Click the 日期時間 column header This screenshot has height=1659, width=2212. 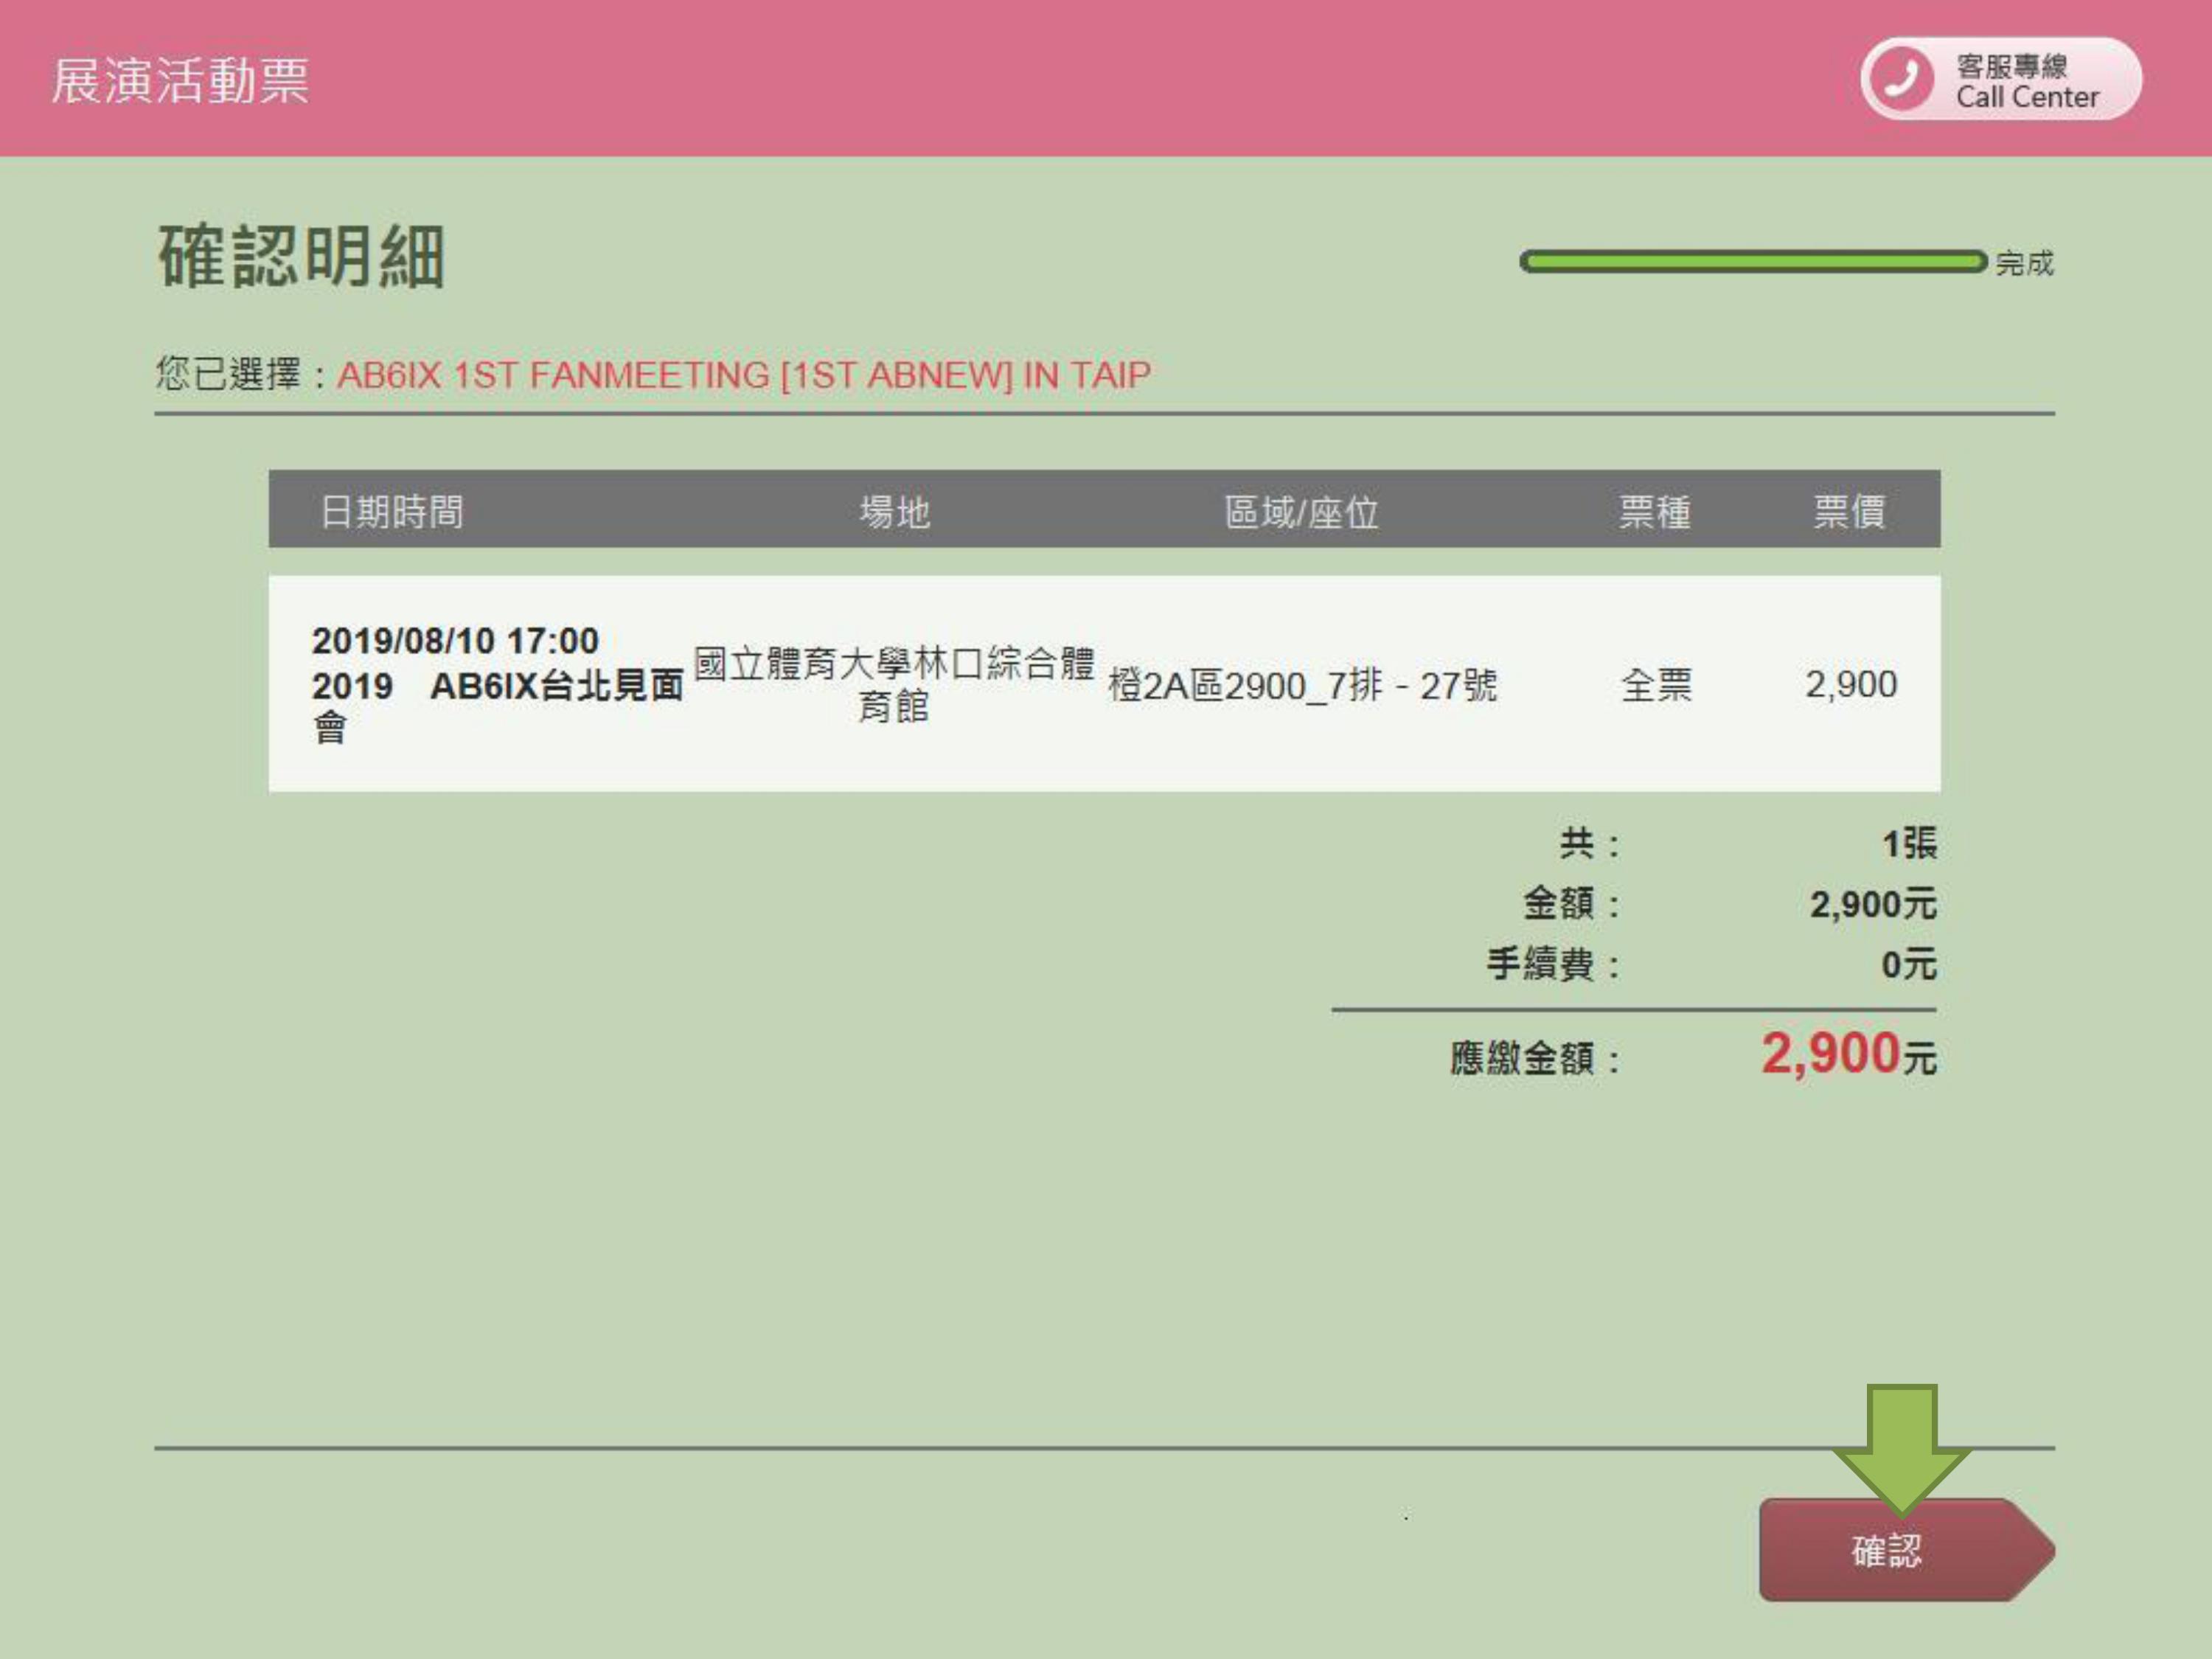tap(391, 511)
